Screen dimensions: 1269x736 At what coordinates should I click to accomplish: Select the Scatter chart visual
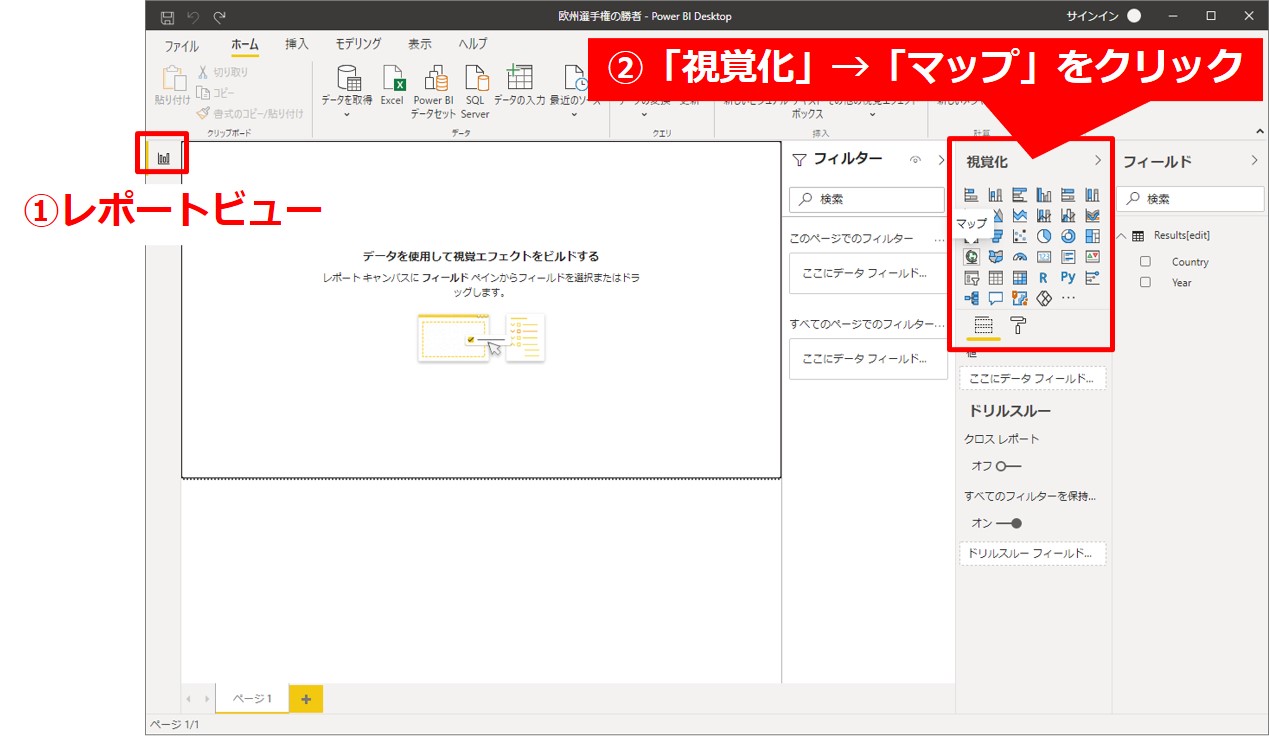1019,237
